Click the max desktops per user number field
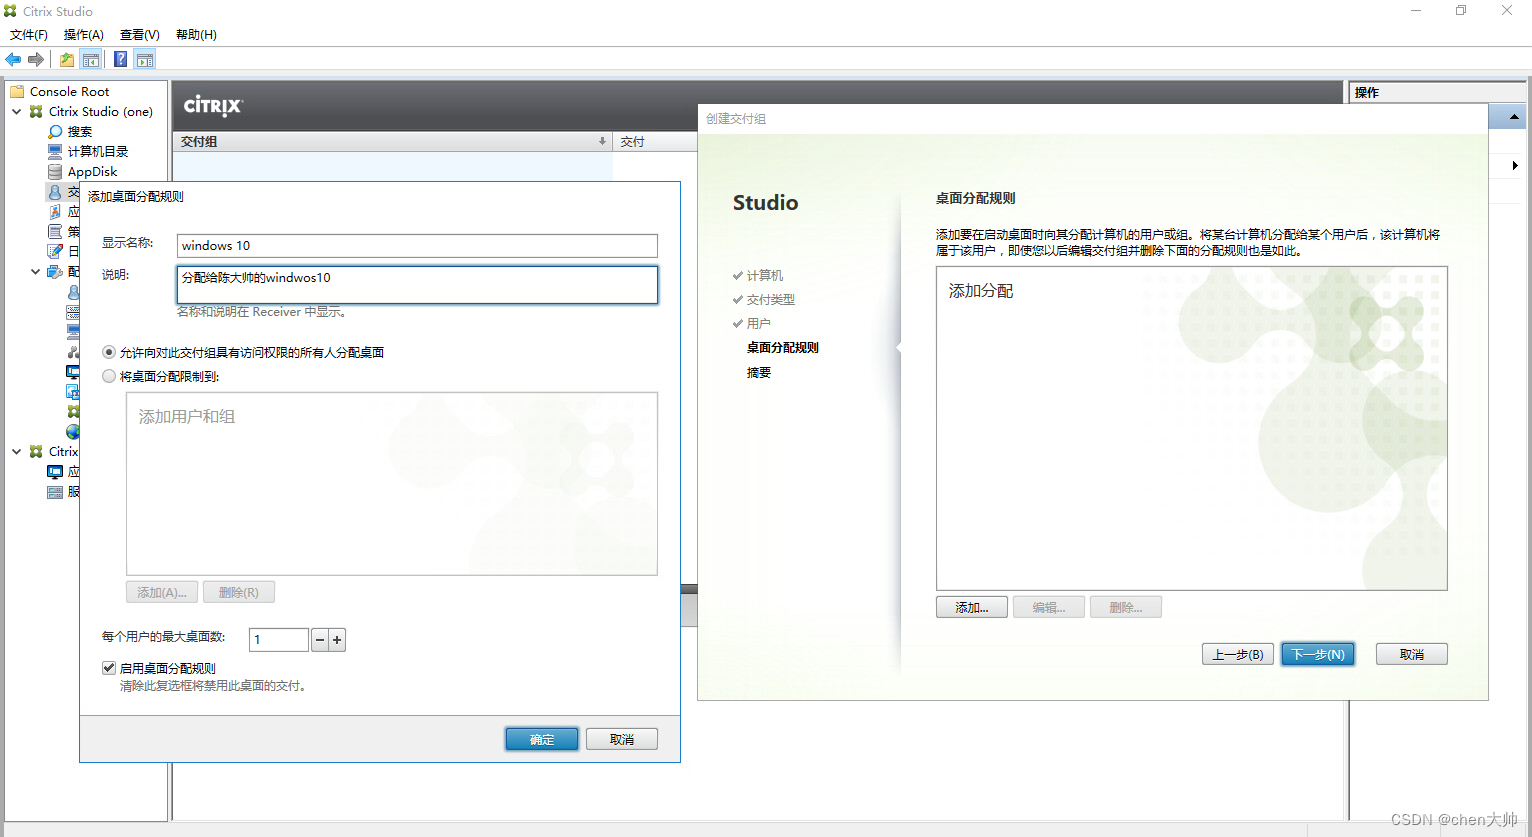The image size is (1532, 837). coord(279,640)
